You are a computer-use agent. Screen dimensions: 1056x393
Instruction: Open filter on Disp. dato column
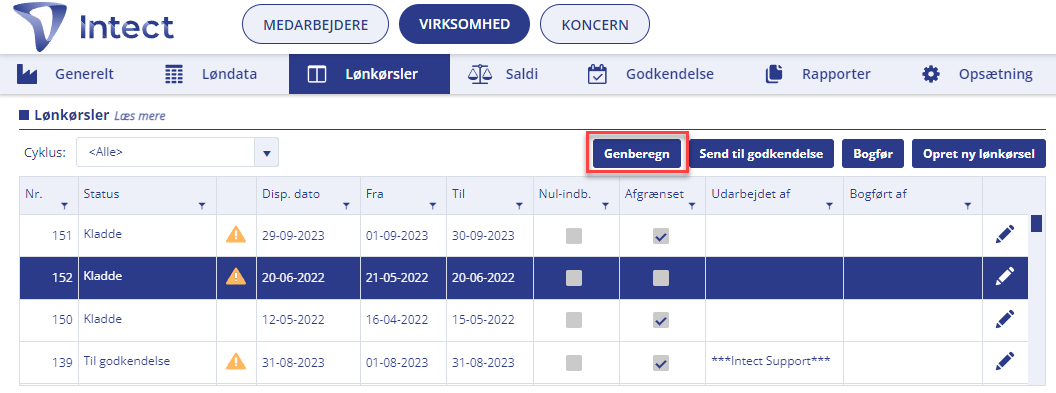coord(346,206)
